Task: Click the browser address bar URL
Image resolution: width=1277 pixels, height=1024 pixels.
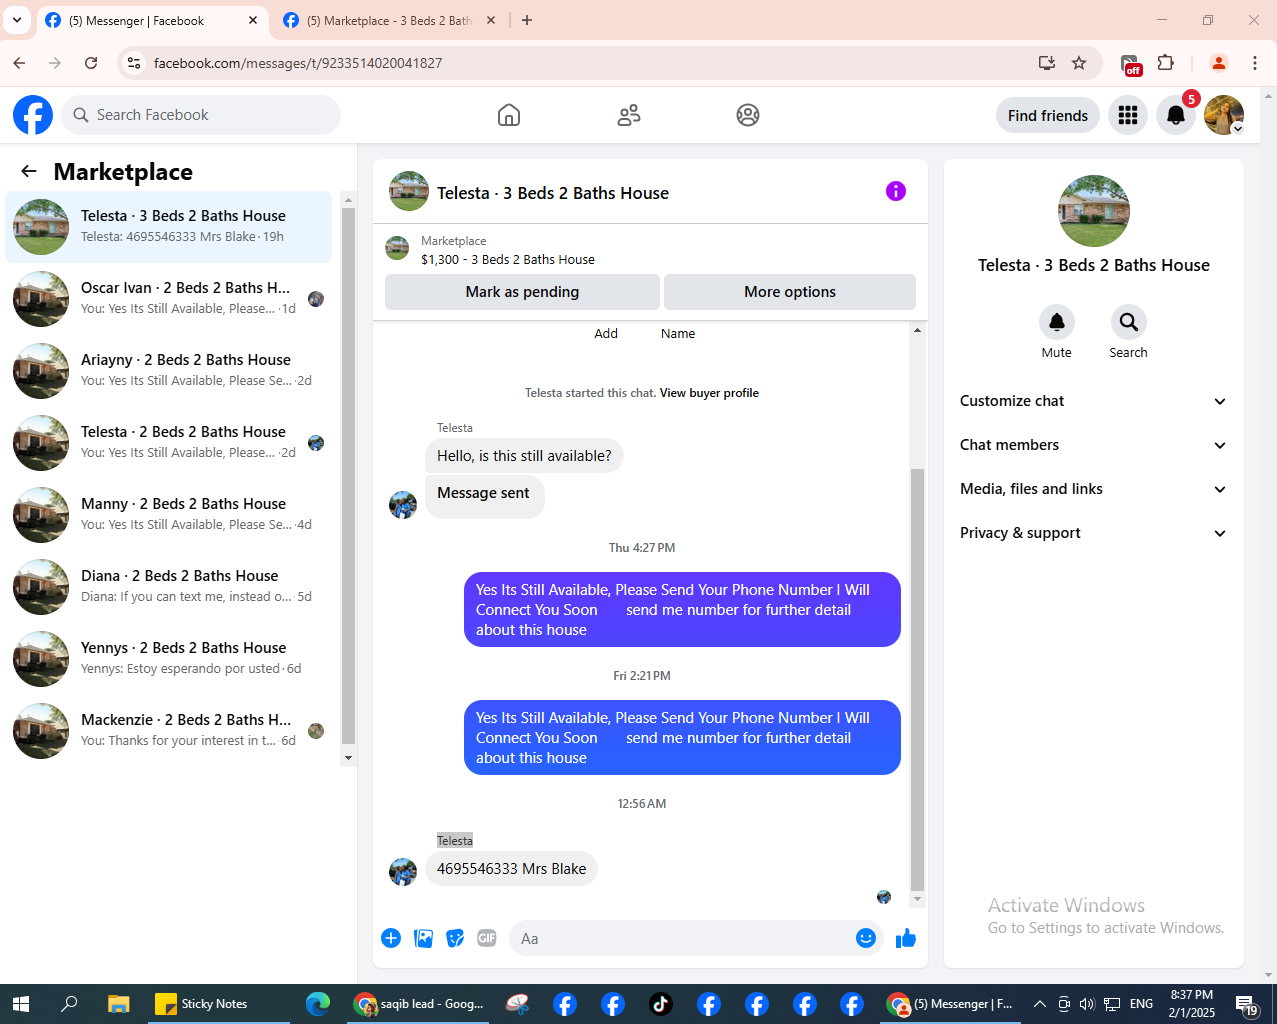Action: coord(298,63)
